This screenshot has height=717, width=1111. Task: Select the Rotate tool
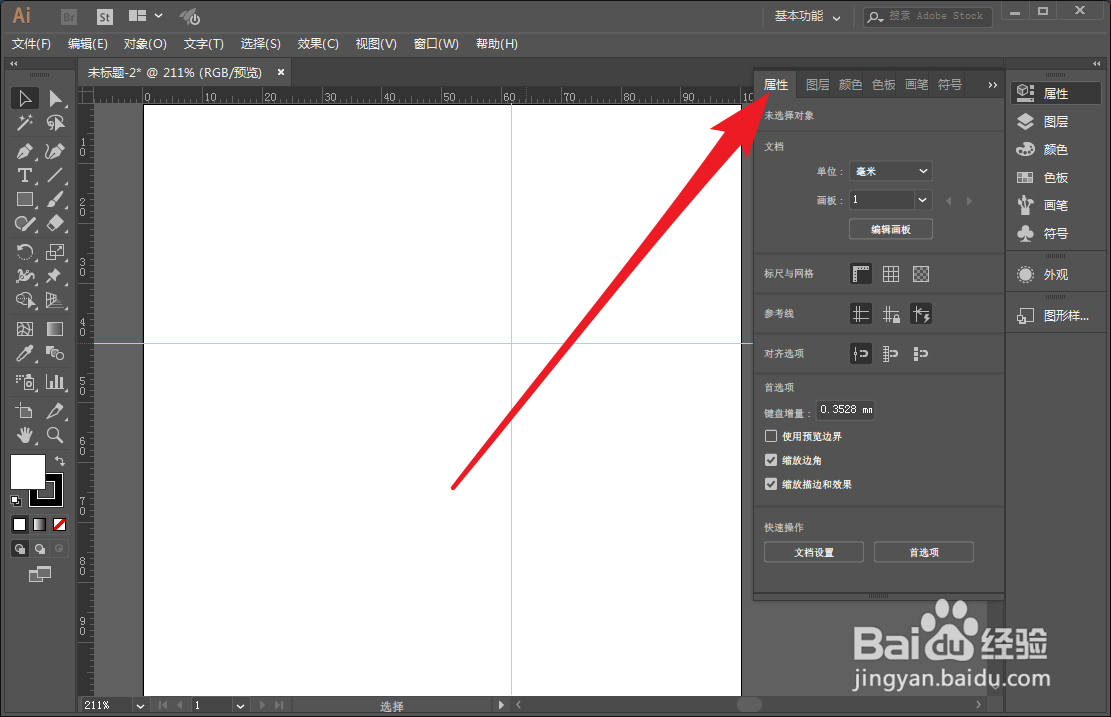pos(25,252)
